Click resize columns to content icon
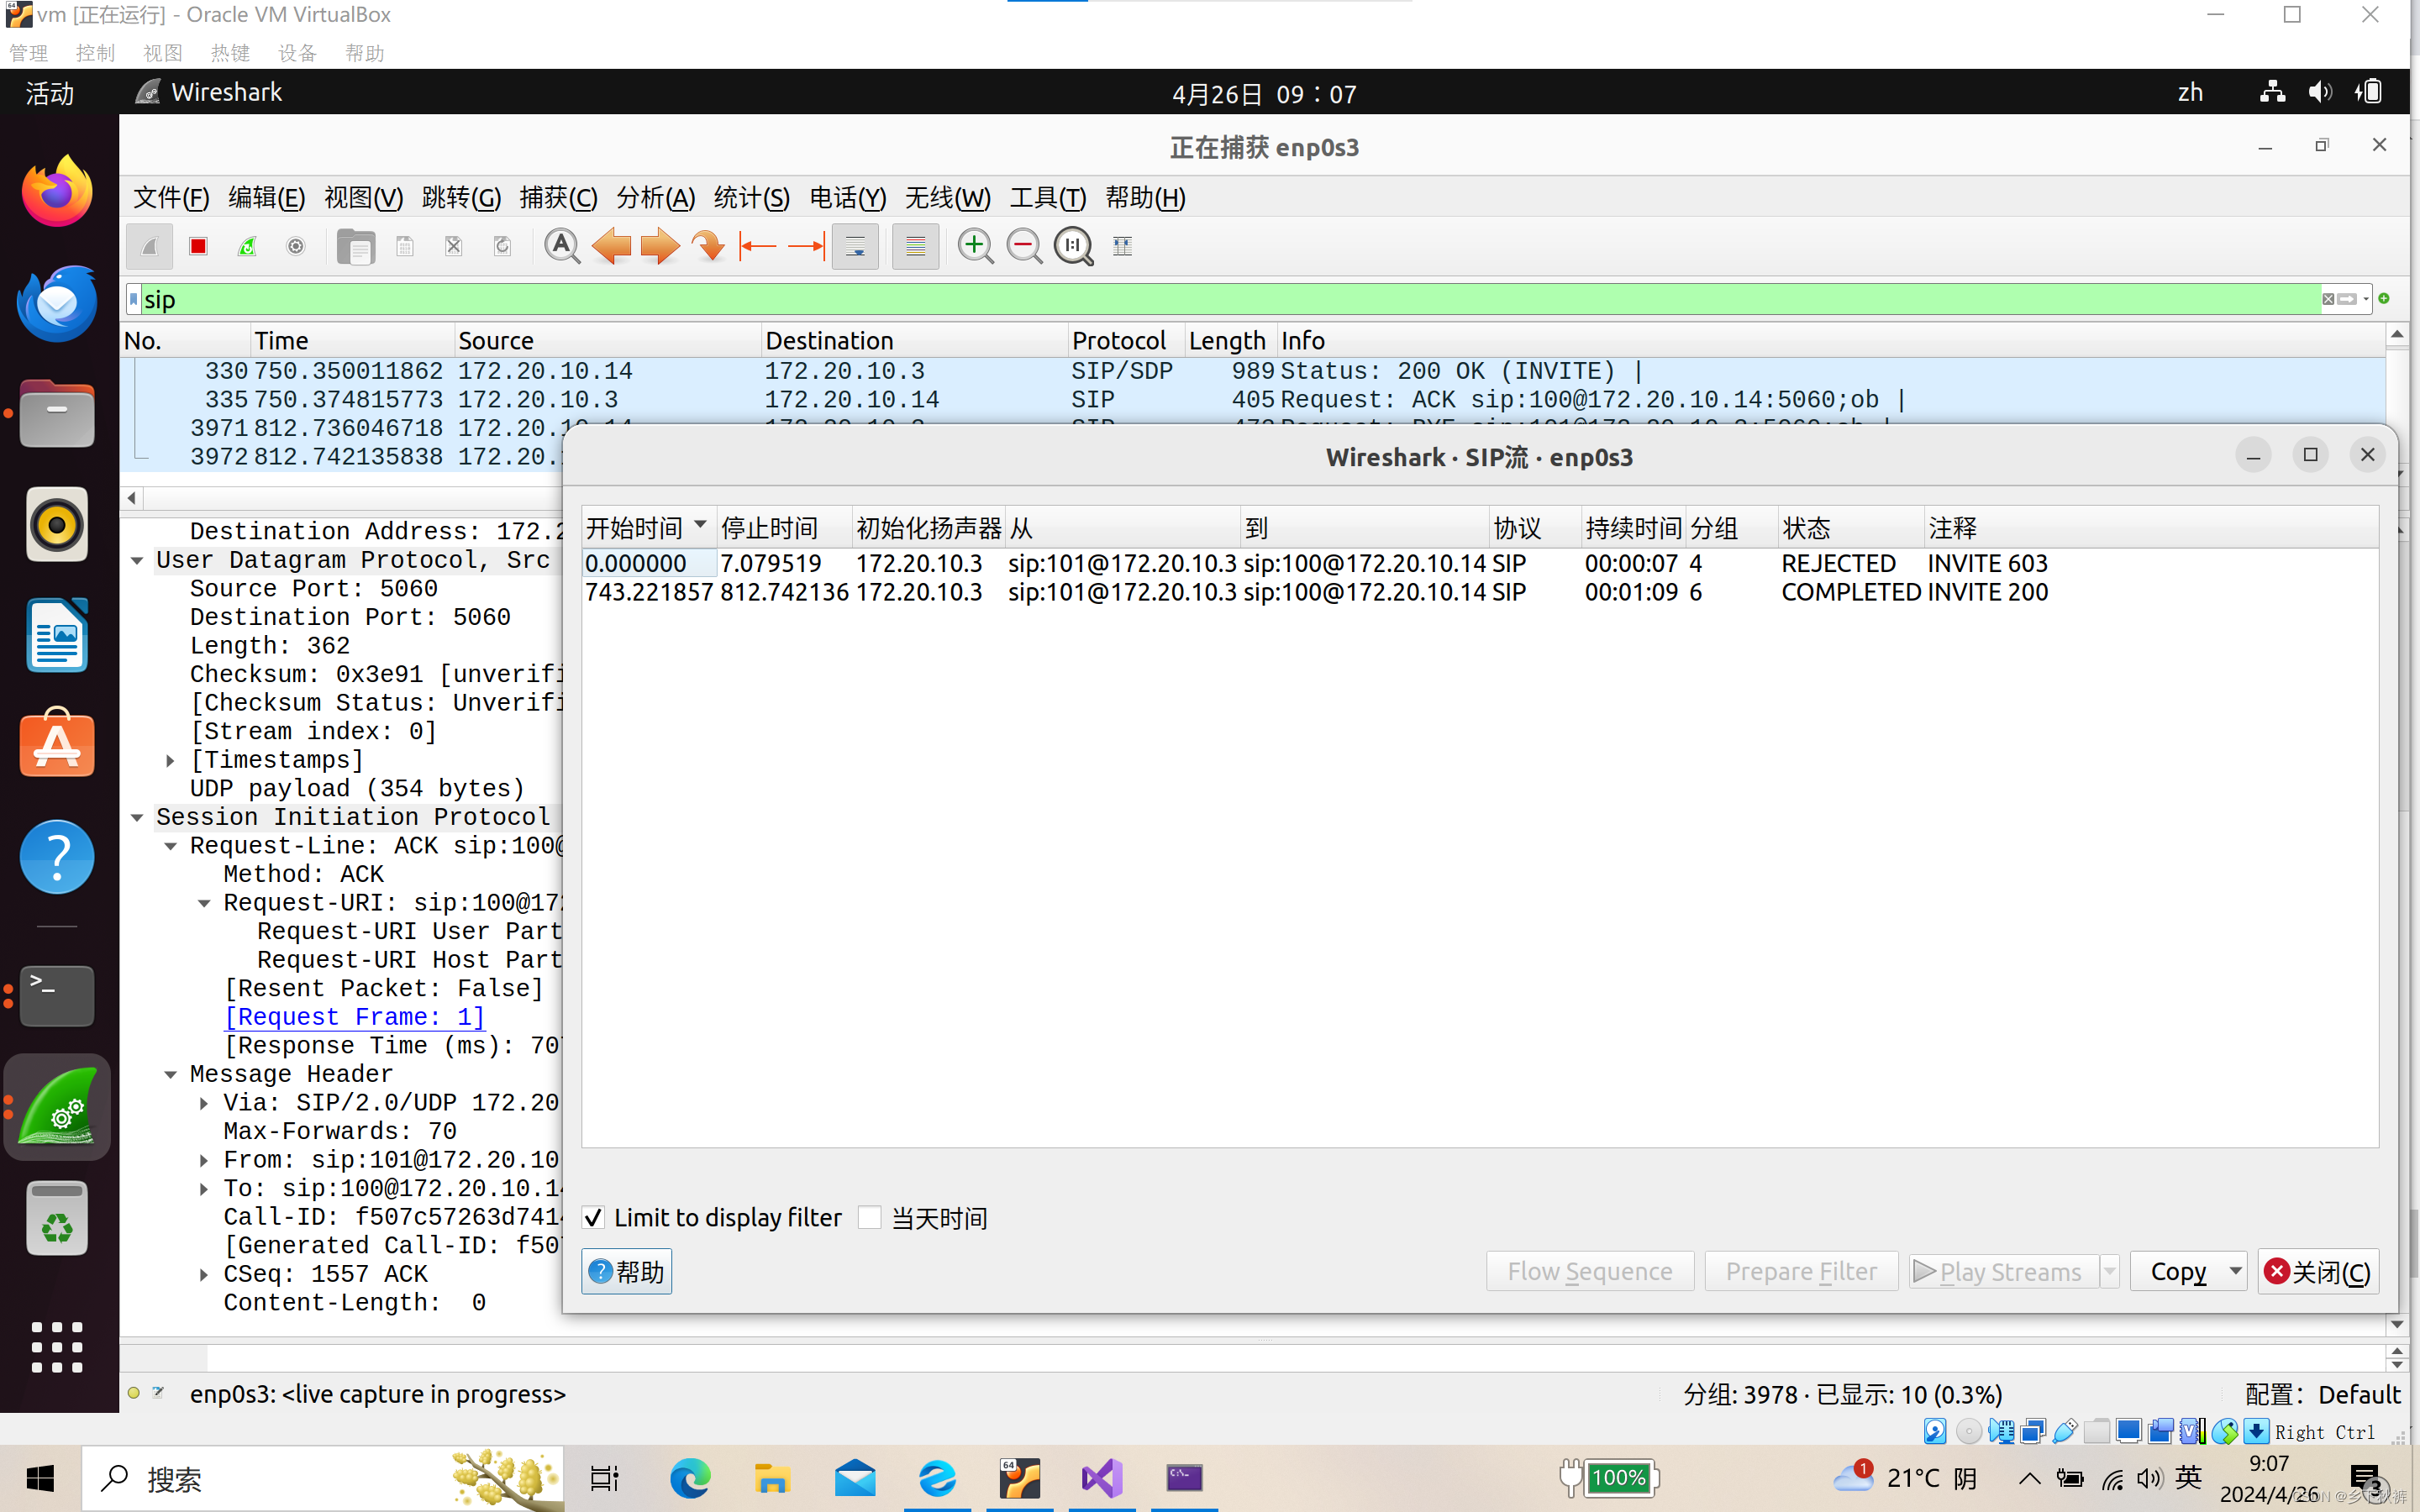 [1123, 246]
